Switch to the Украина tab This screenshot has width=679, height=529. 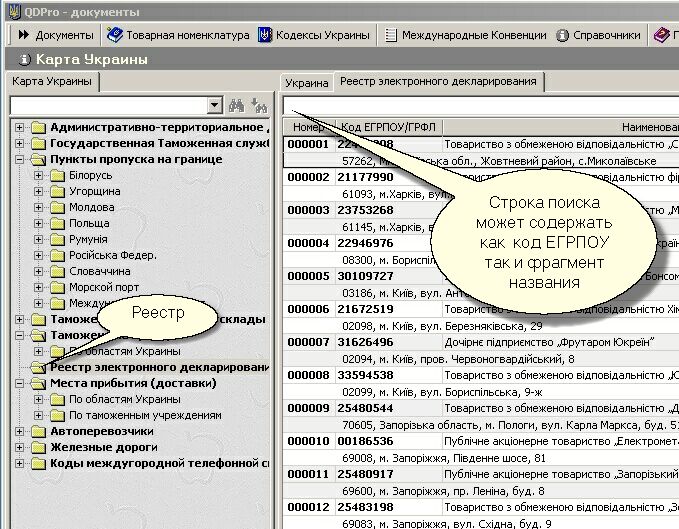307,83
